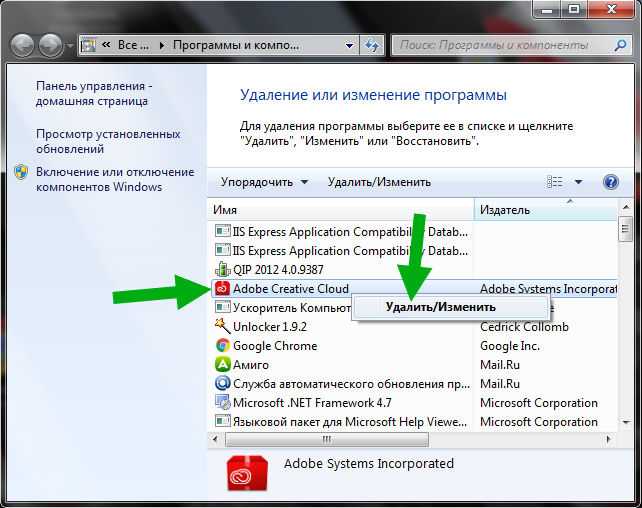642x508 pixels.
Task: Click the horizontal scrollbar thumb
Action: coord(327,440)
